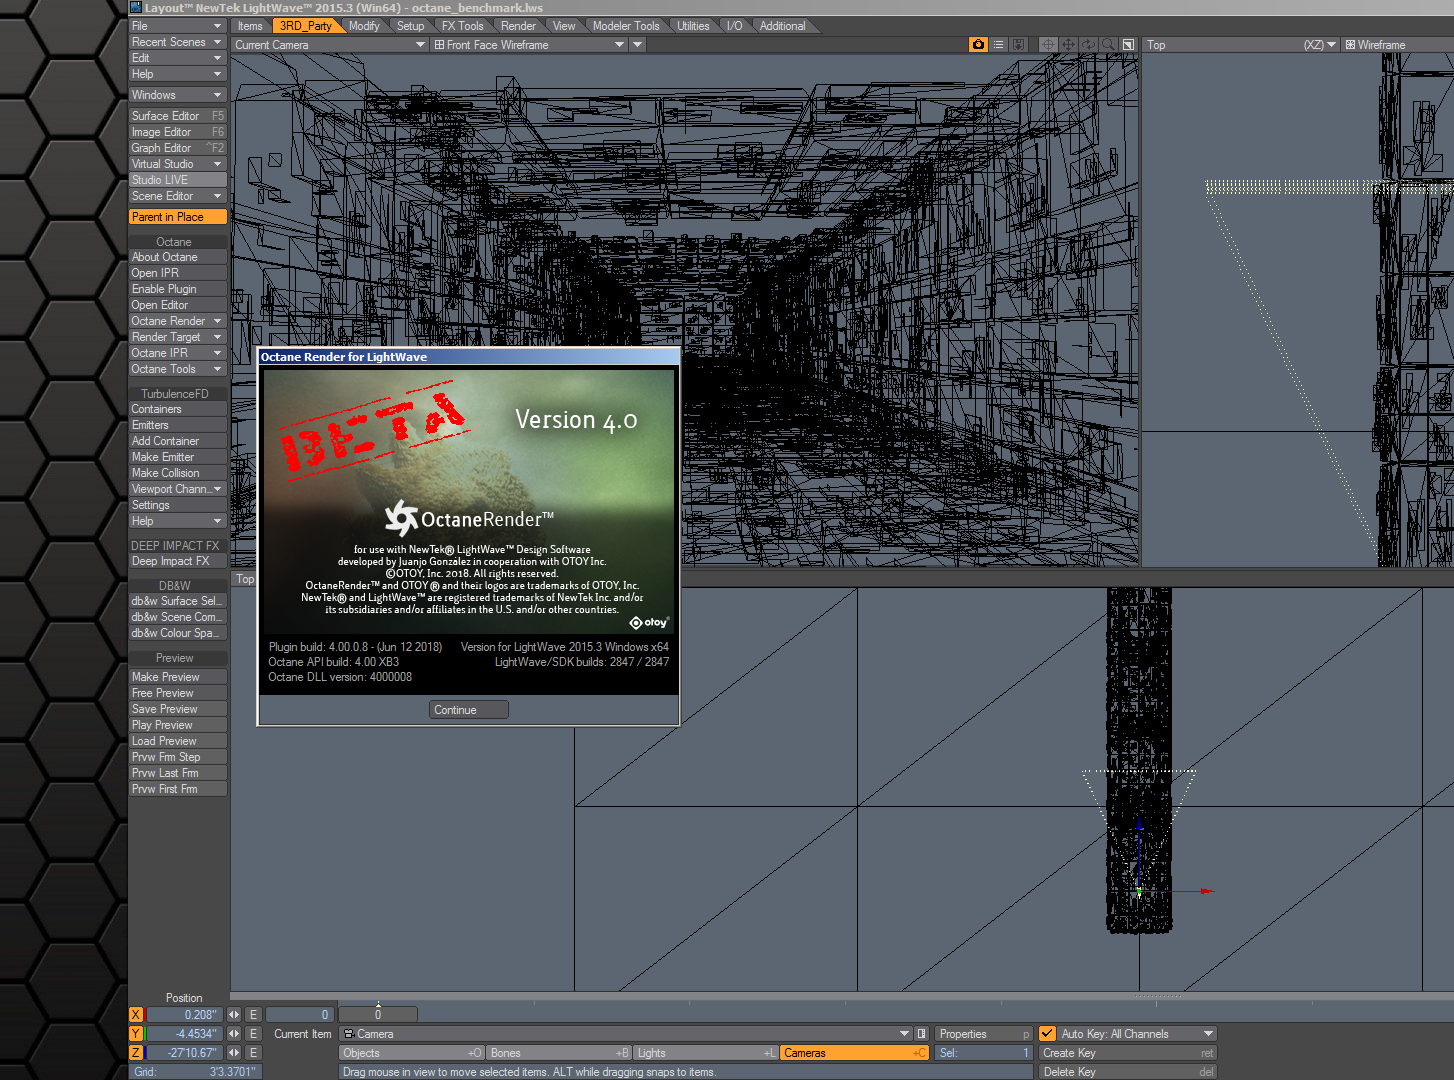Click the timeline frame slider handle
This screenshot has width=1454, height=1080.
[378, 1014]
